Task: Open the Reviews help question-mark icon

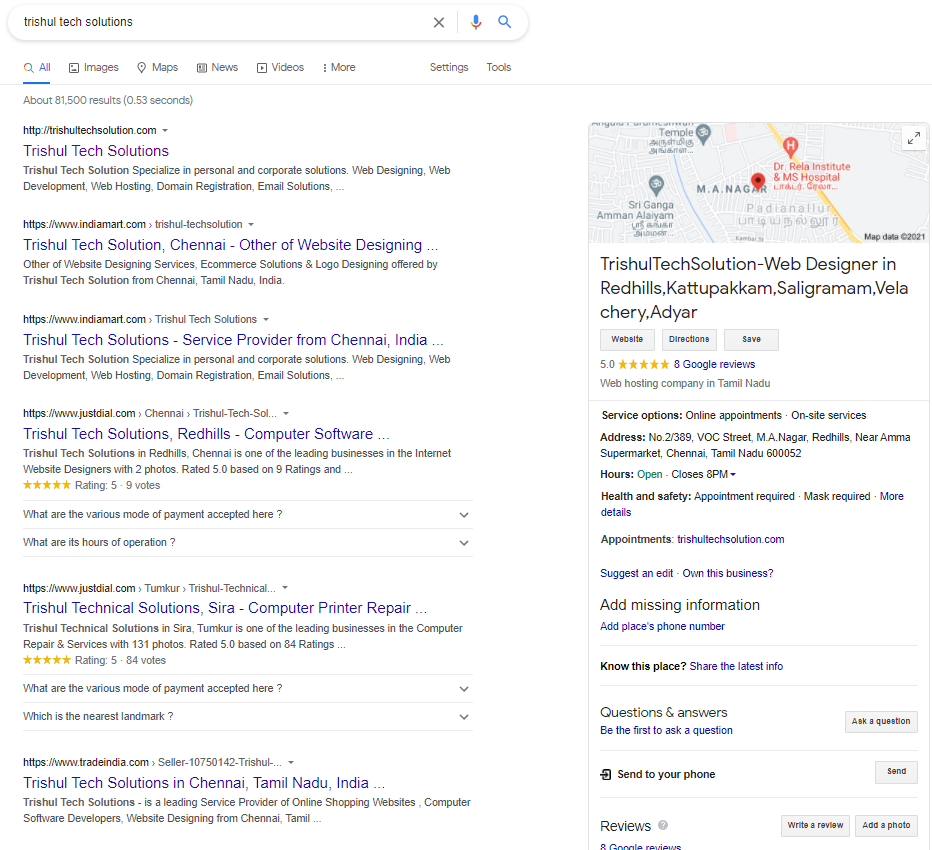Action: [663, 825]
